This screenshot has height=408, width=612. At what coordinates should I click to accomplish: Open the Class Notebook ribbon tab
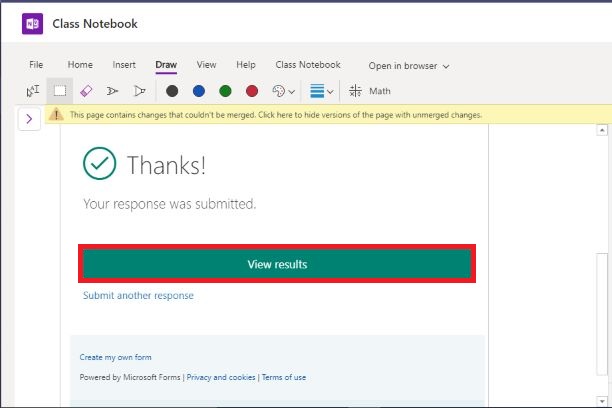click(x=308, y=65)
